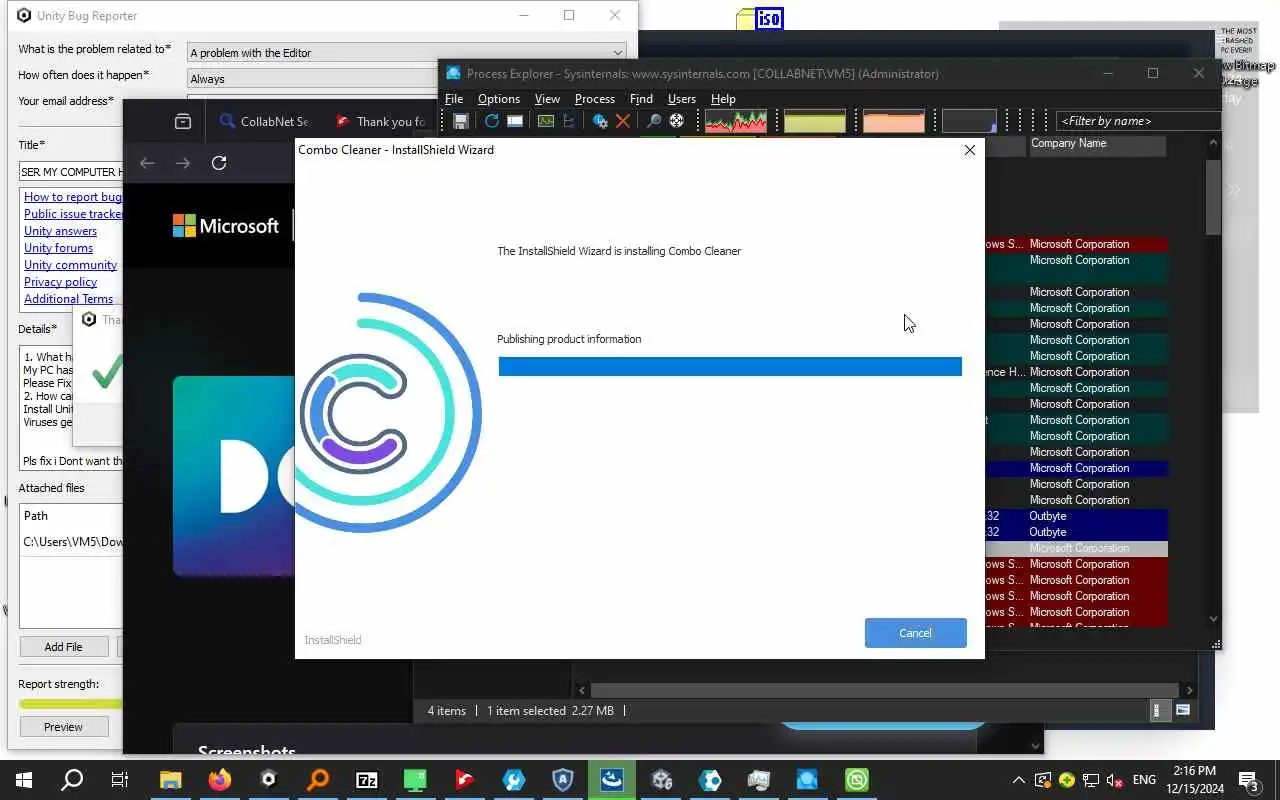Click the File Explorer horizontal scrollbar
Screen dimensions: 1280x800
(885, 690)
